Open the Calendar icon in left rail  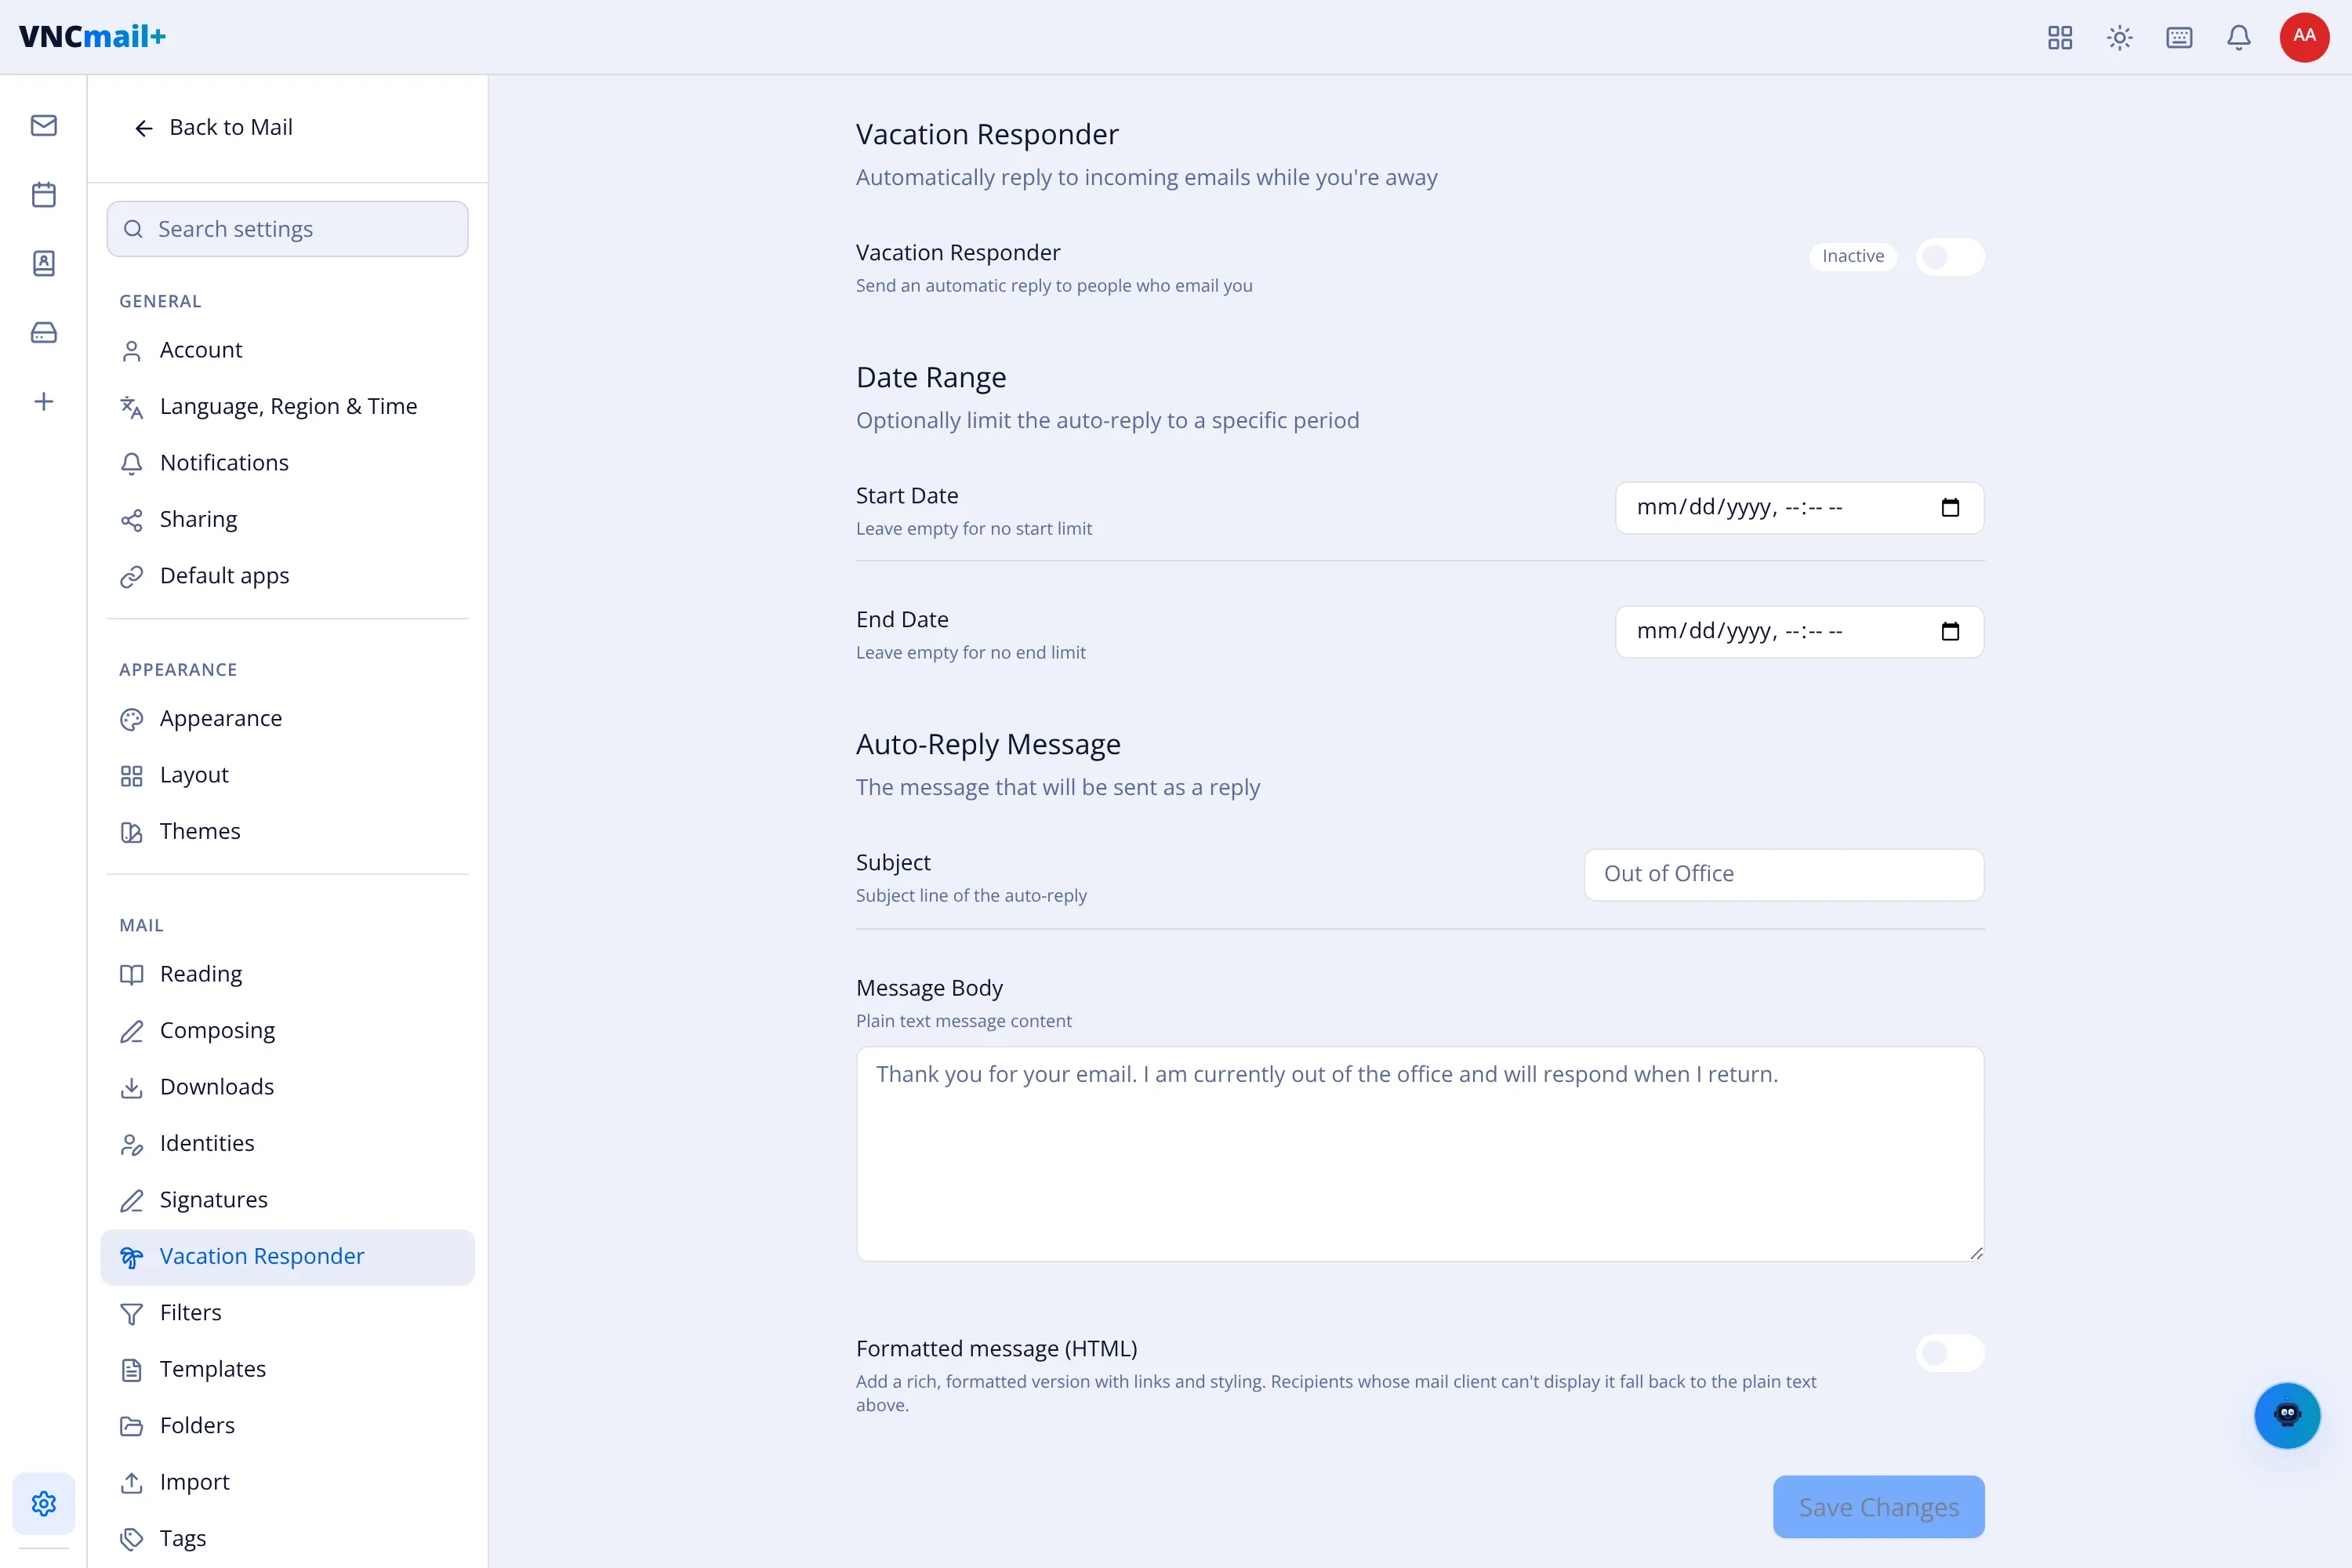(x=43, y=194)
